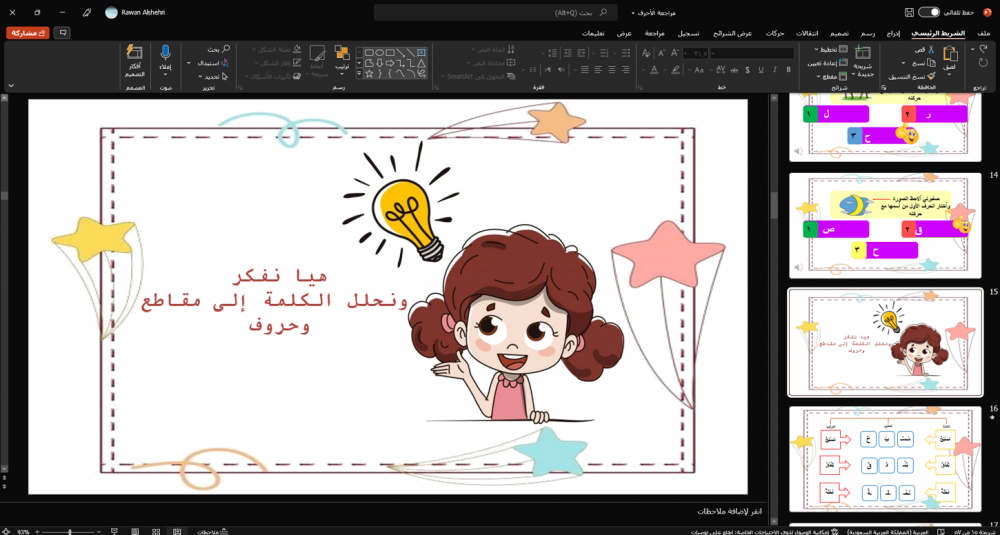Click the Replace (استبدال) icon
Viewport: 1000px width, 535px height.
(x=225, y=62)
